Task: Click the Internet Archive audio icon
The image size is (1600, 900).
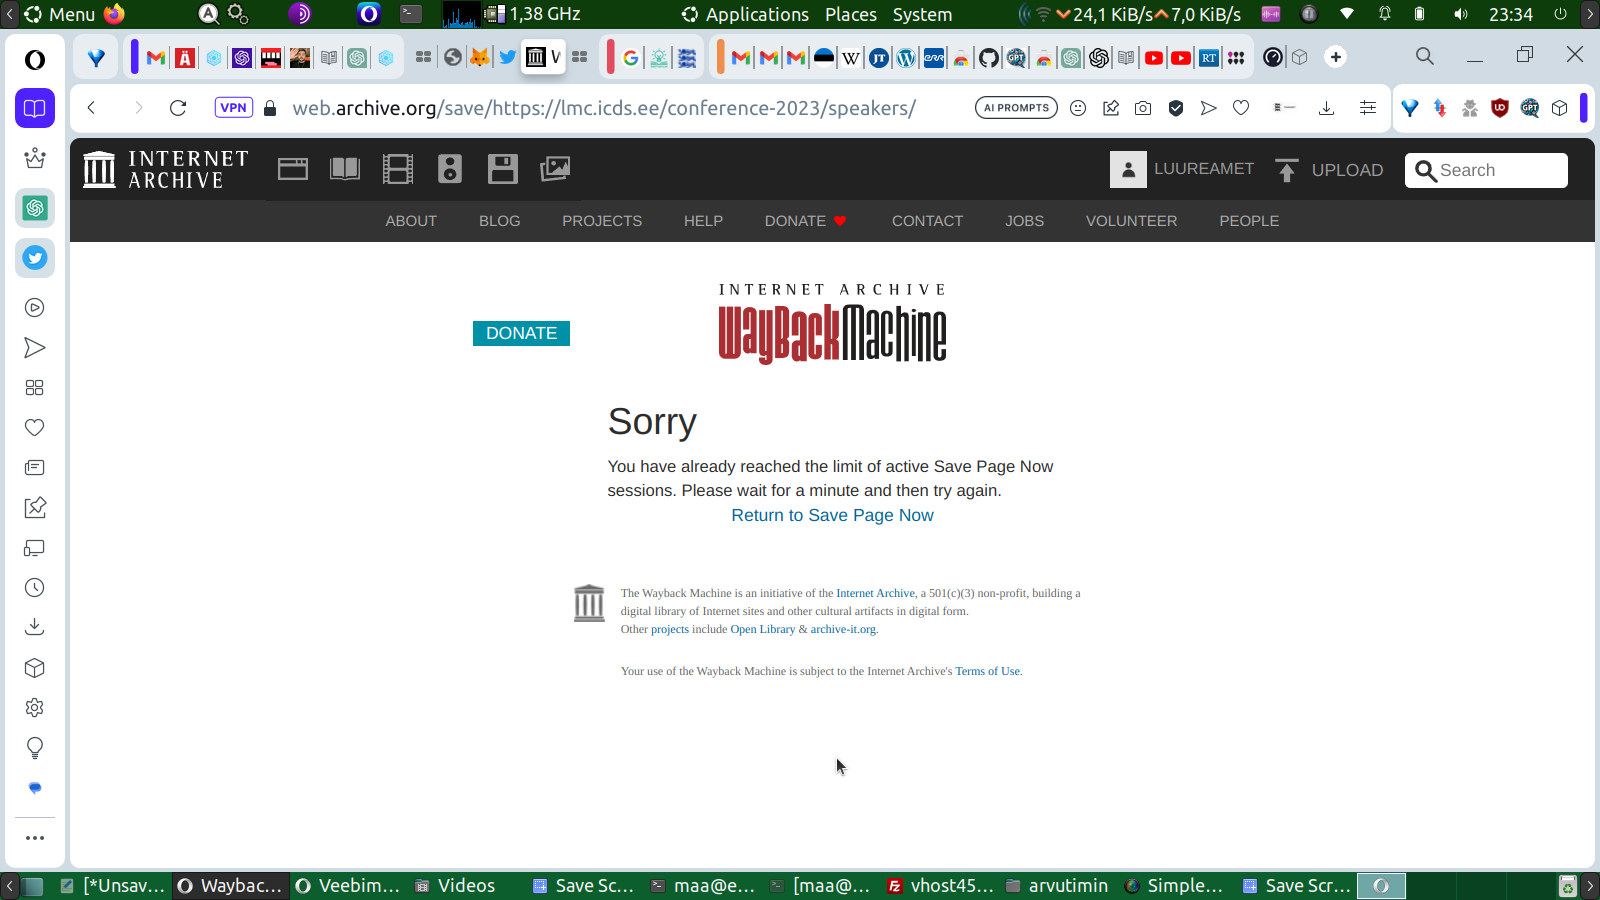Action: point(450,169)
